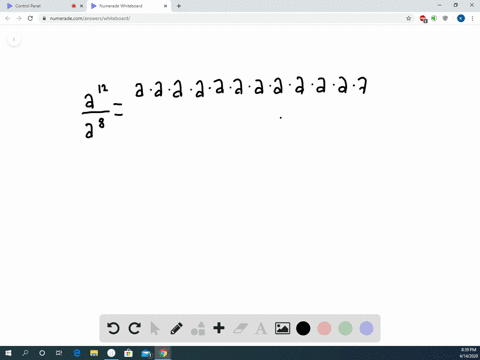This screenshot has height=360, width=480.
Task: Switch to the Control Panel tab
Action: 43,6
